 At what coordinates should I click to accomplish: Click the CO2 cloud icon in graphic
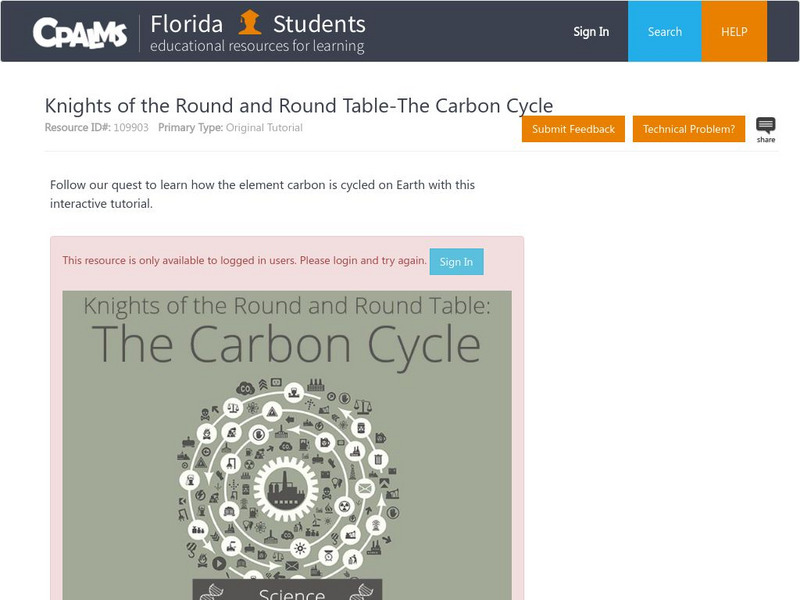[245, 388]
